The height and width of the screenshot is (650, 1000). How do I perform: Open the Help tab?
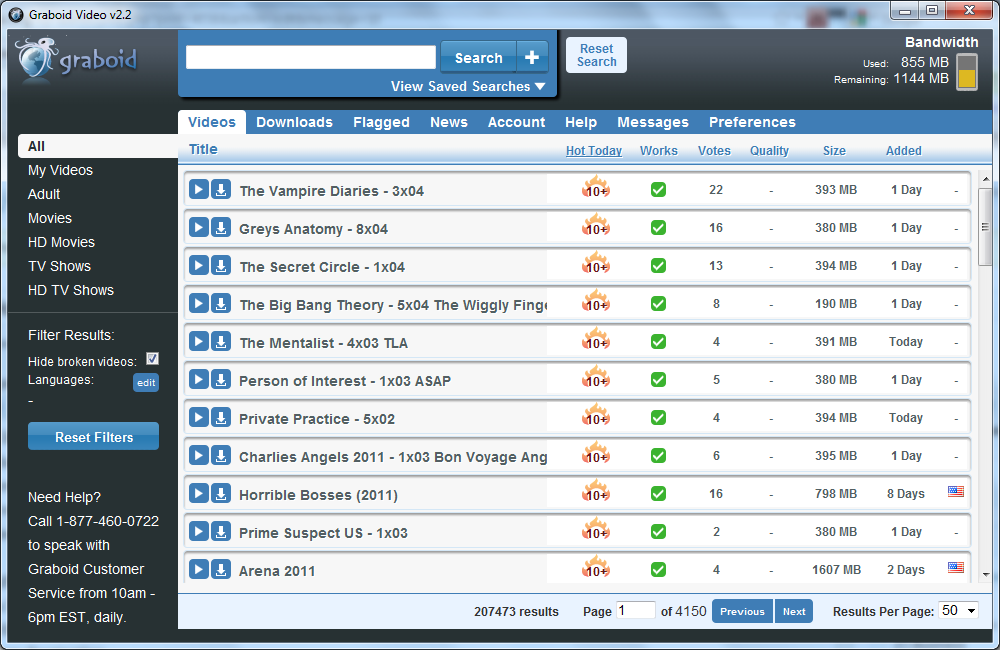point(581,122)
